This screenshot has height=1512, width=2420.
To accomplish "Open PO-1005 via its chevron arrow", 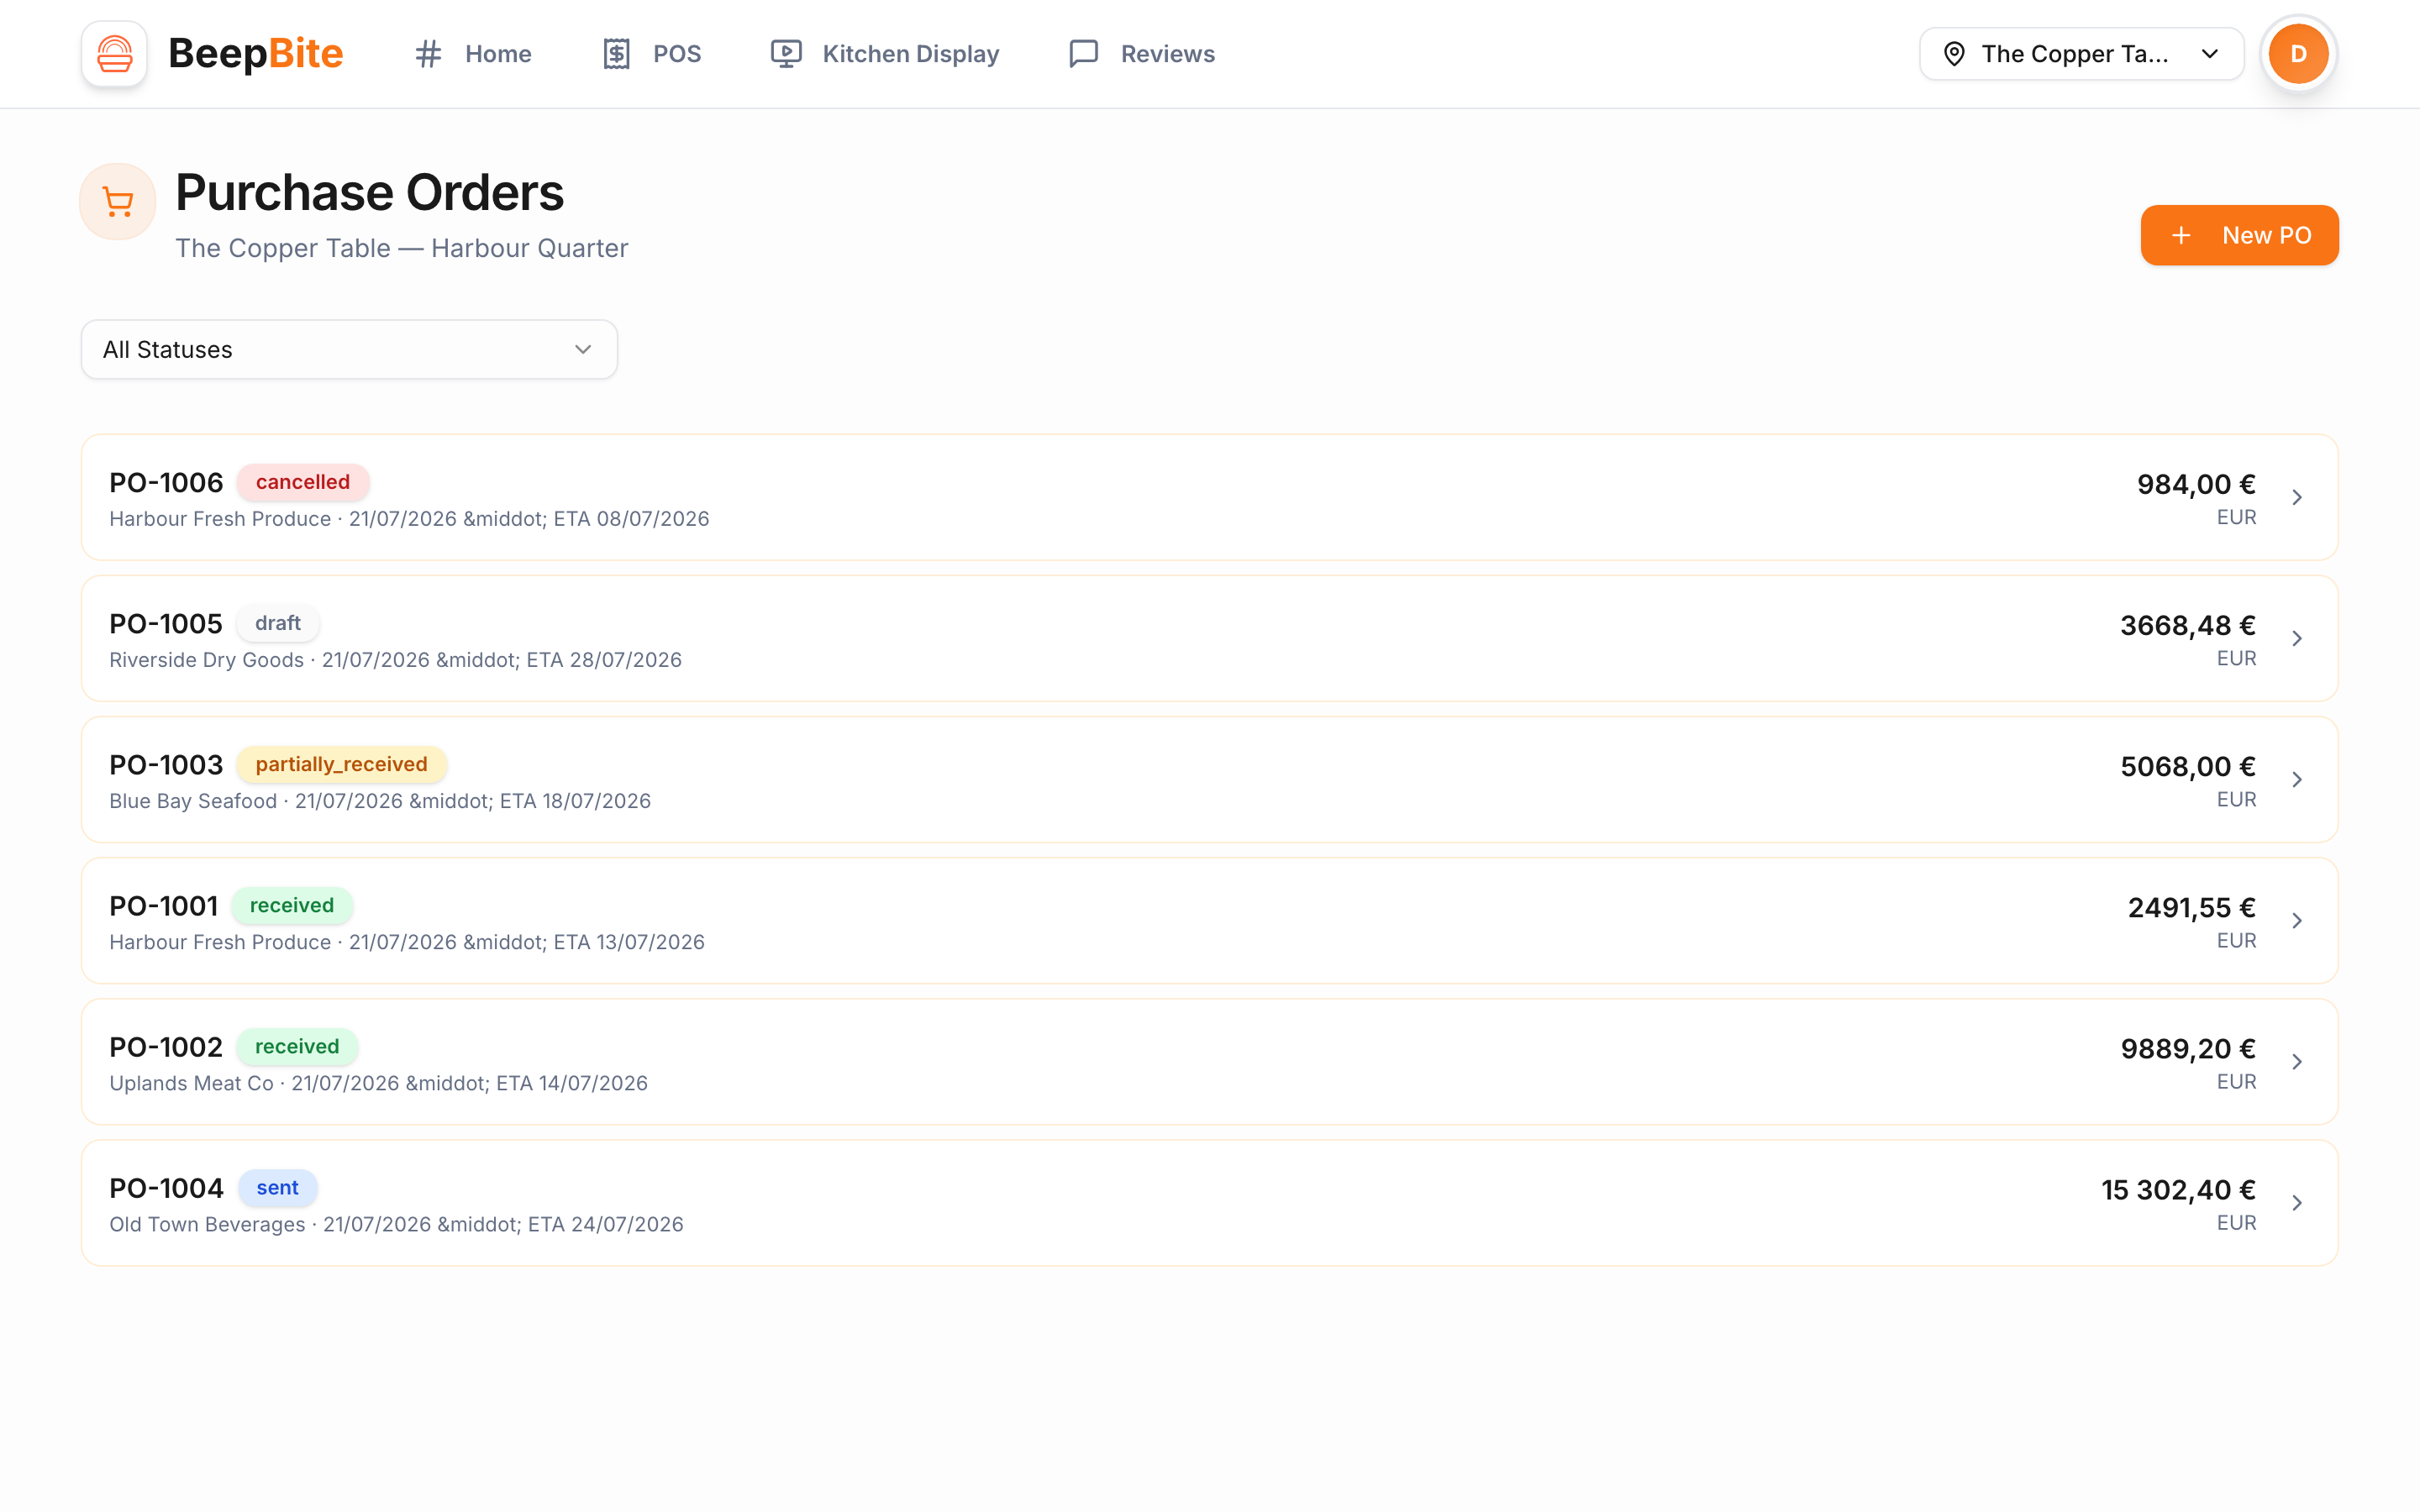I will 2297,638.
